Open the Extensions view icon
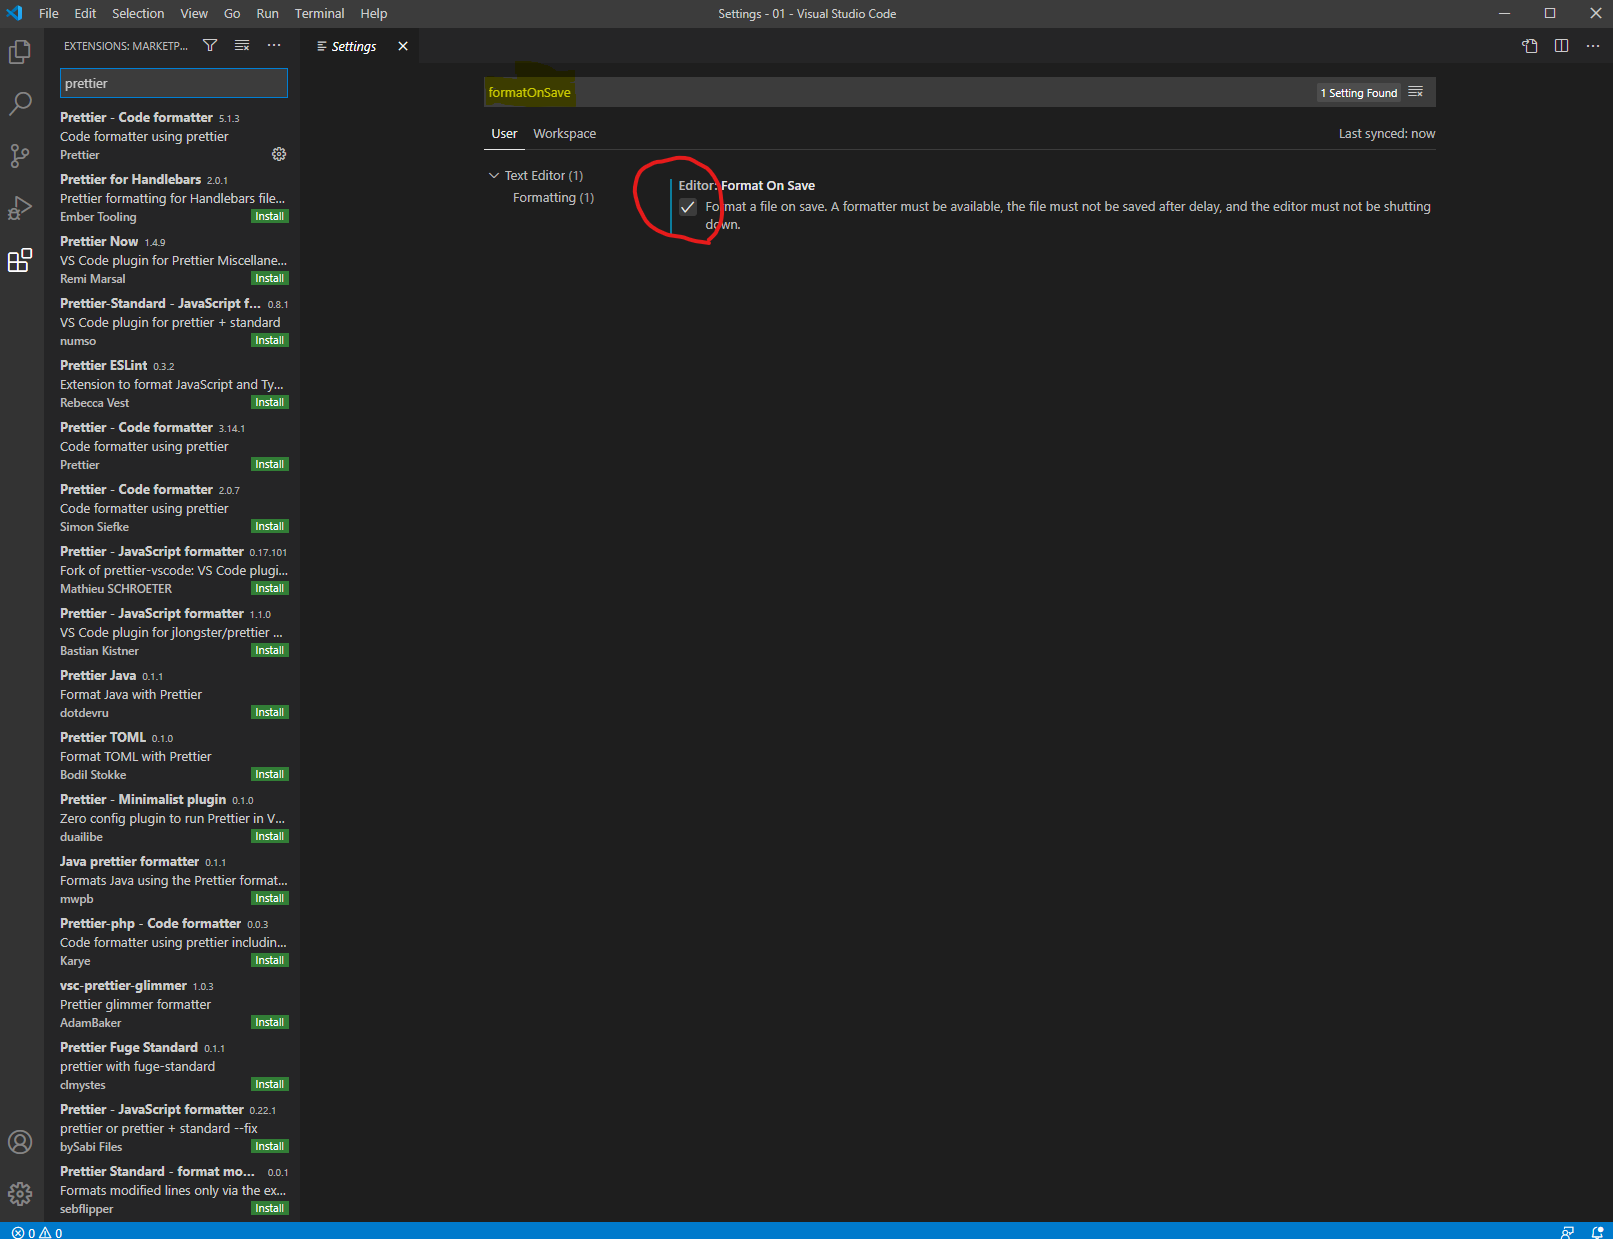1613x1239 pixels. (x=20, y=260)
